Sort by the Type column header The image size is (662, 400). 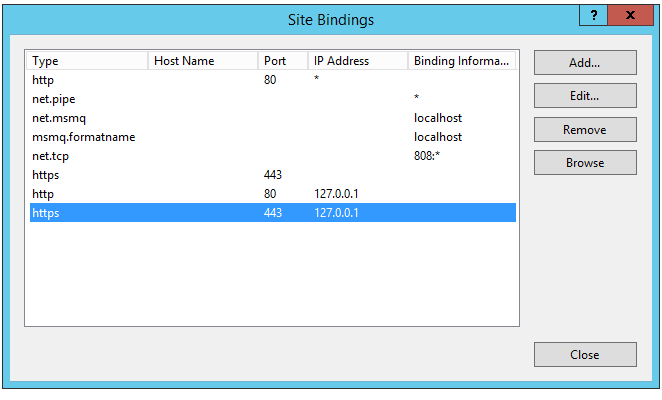(x=87, y=61)
